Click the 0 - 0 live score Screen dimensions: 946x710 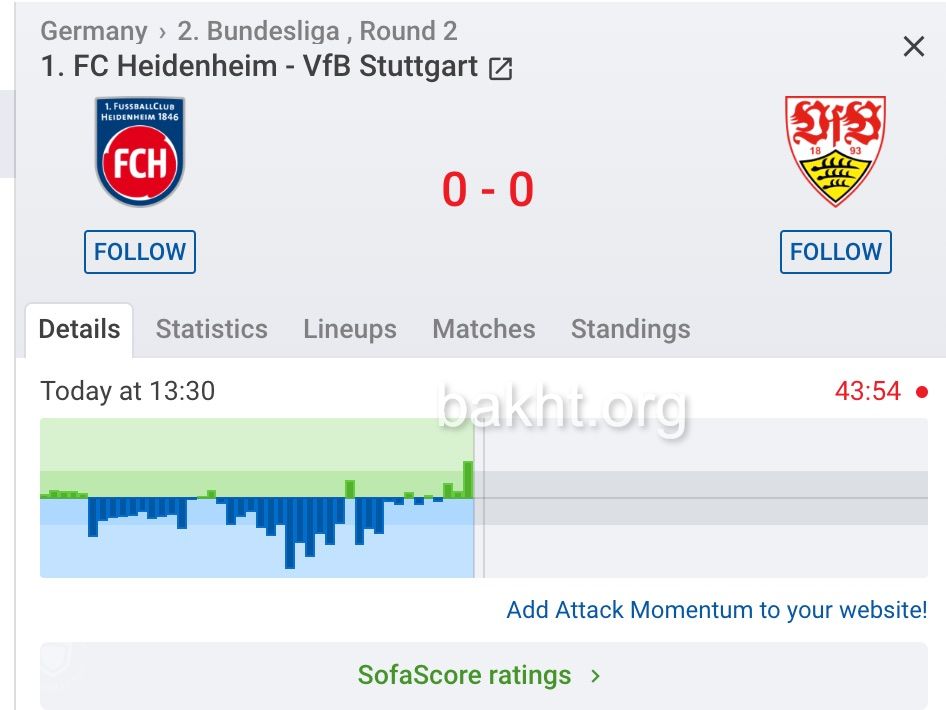point(488,189)
